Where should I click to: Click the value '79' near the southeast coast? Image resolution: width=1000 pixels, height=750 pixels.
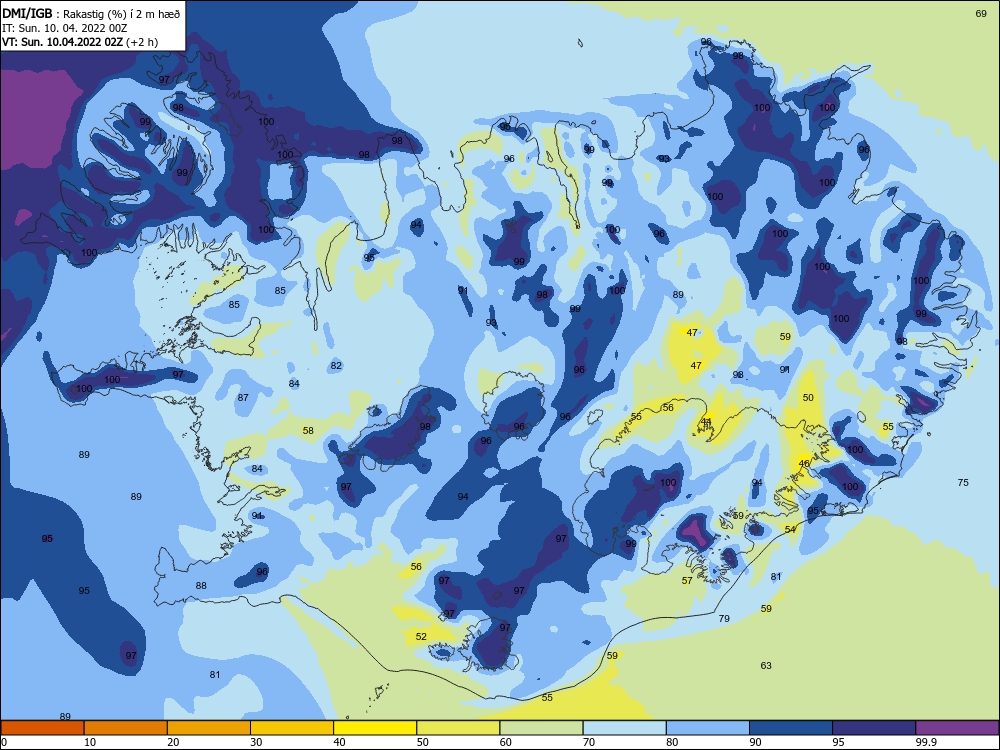[724, 618]
